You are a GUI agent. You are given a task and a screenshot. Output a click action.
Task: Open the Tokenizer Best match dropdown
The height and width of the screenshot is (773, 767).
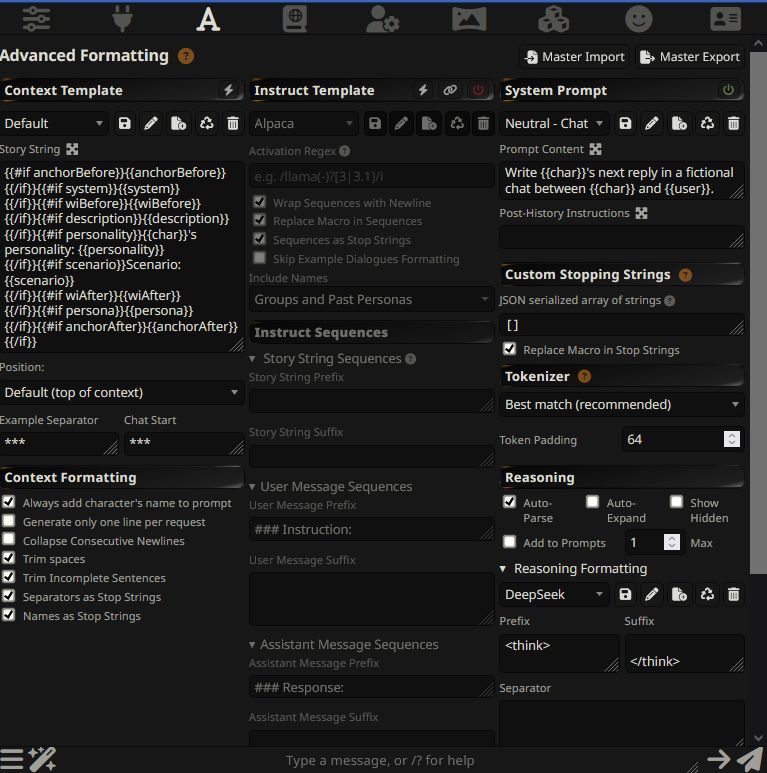(x=622, y=405)
